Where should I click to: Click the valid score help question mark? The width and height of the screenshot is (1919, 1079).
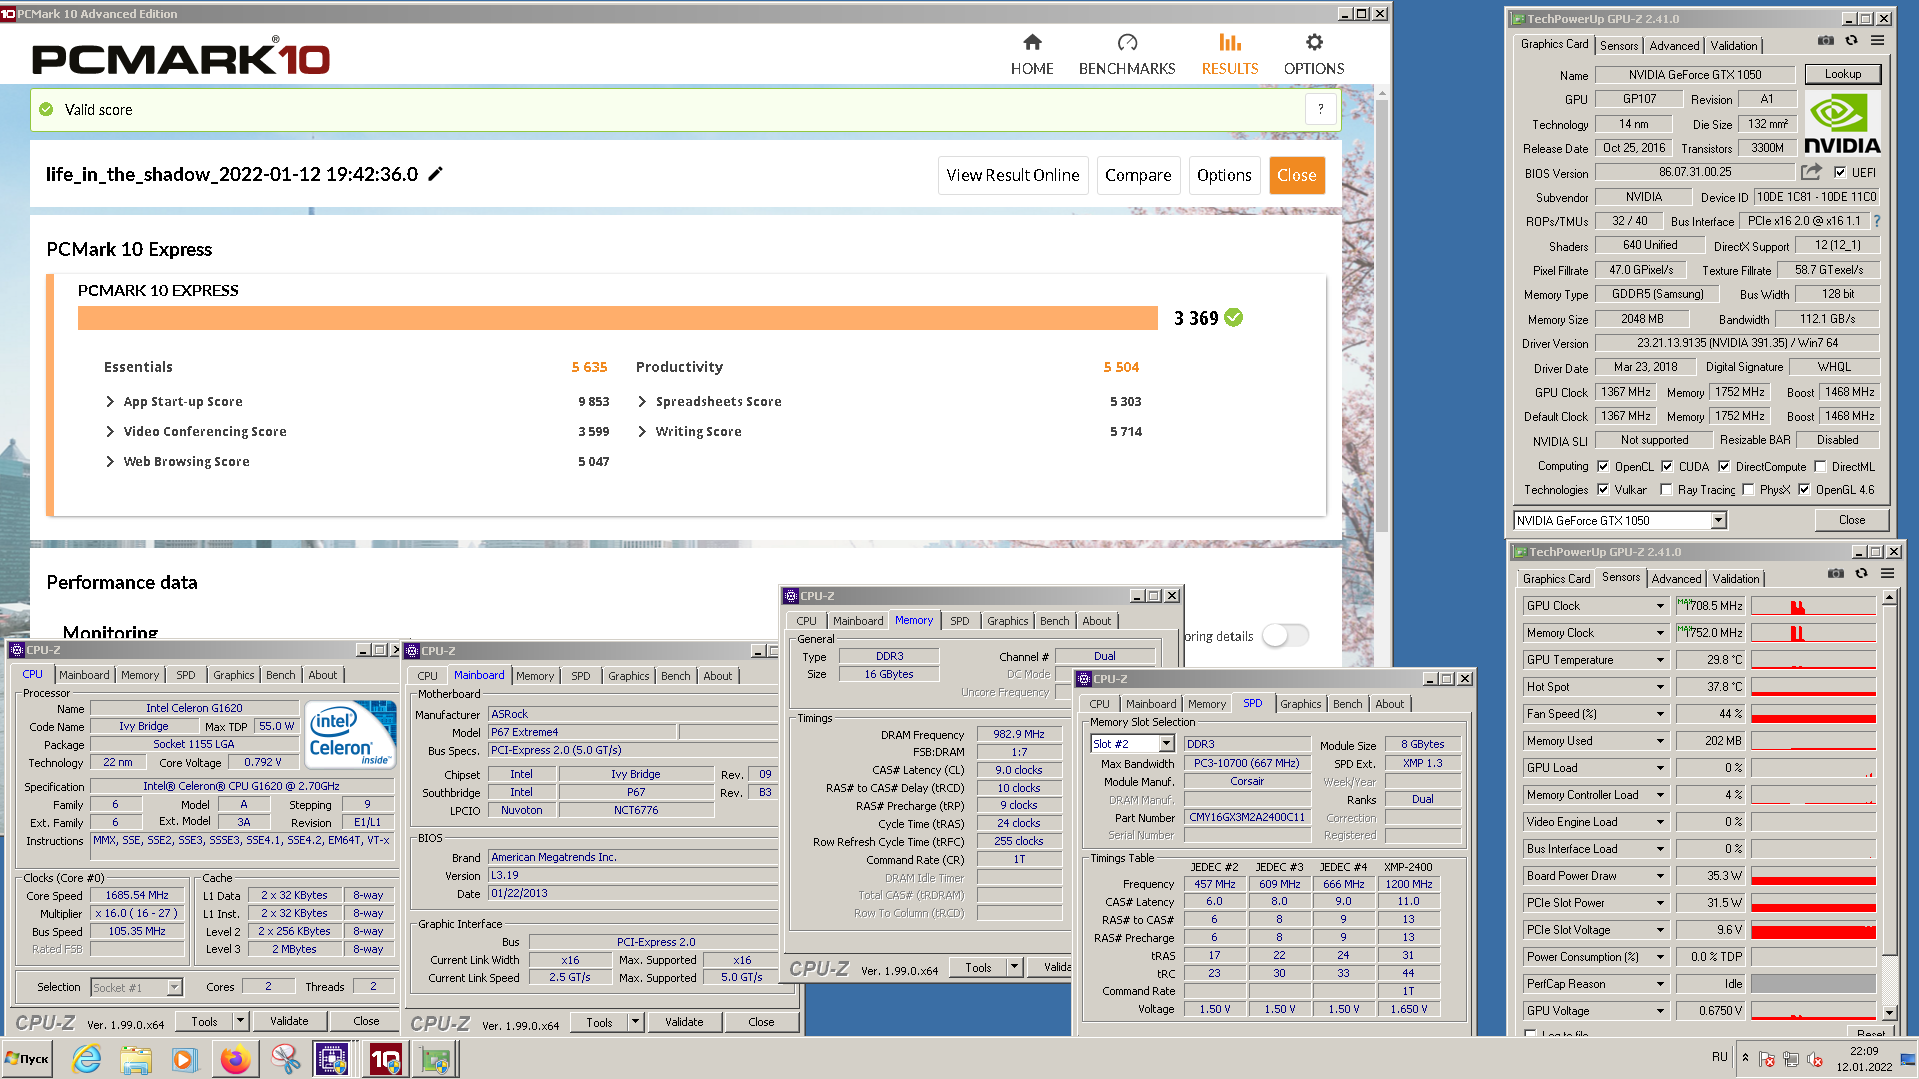[1320, 109]
